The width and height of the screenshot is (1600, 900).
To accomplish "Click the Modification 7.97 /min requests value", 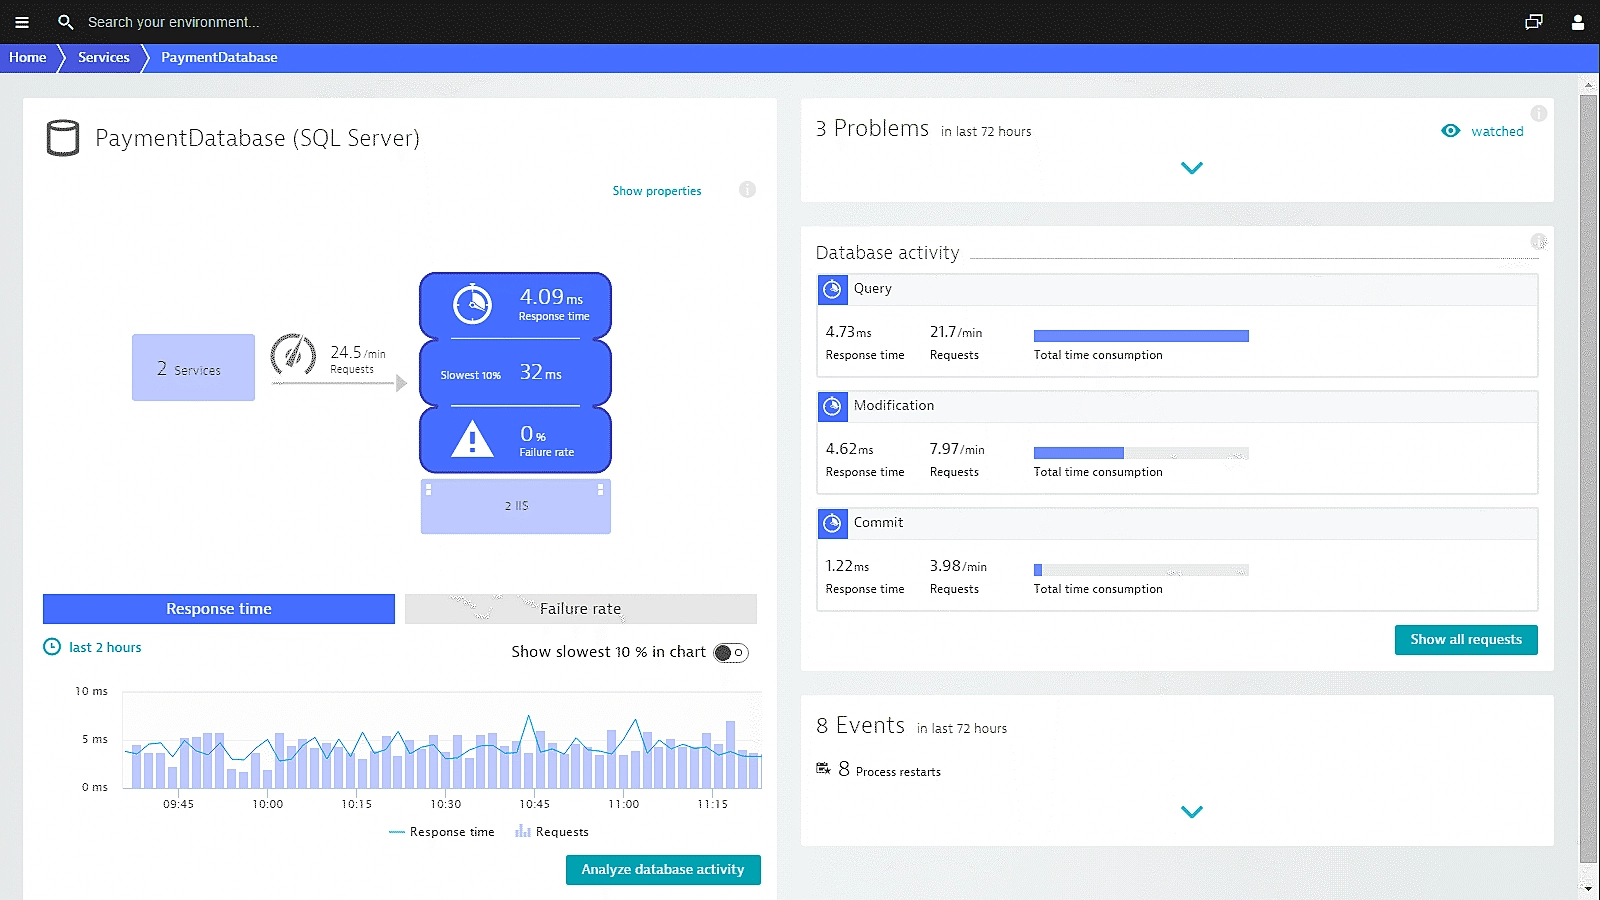I will pos(957,449).
